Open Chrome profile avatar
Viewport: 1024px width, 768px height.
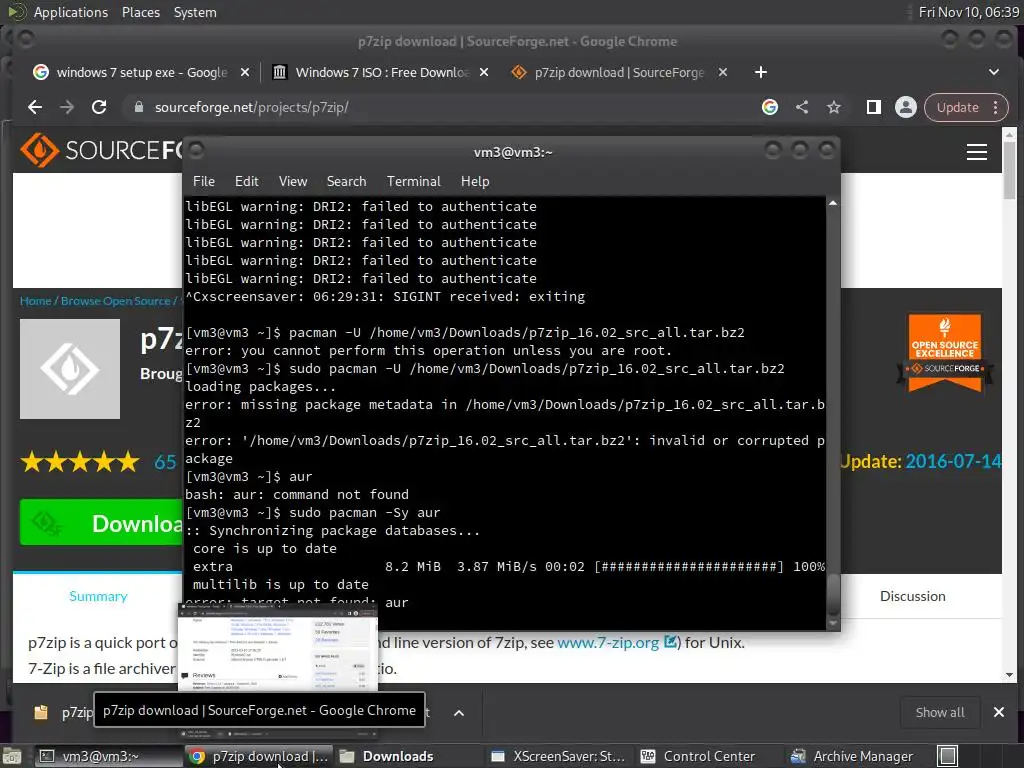click(906, 107)
